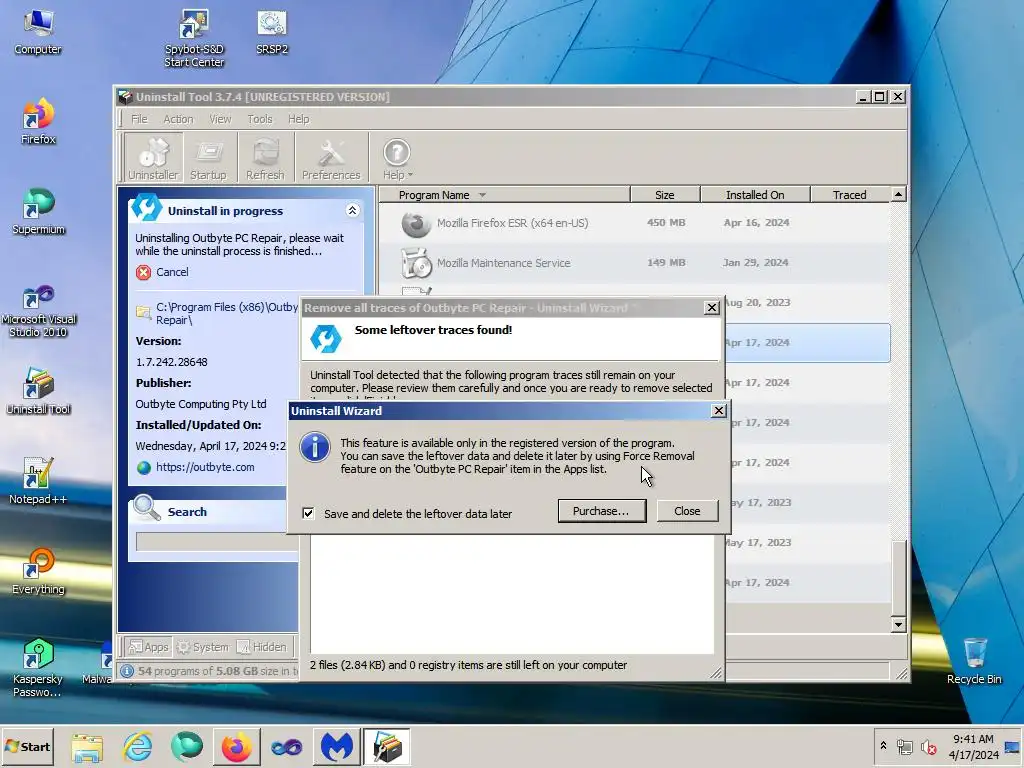The image size is (1024, 768).
Task: Click the Mozilla Maintenance Service icon
Action: pos(416,263)
